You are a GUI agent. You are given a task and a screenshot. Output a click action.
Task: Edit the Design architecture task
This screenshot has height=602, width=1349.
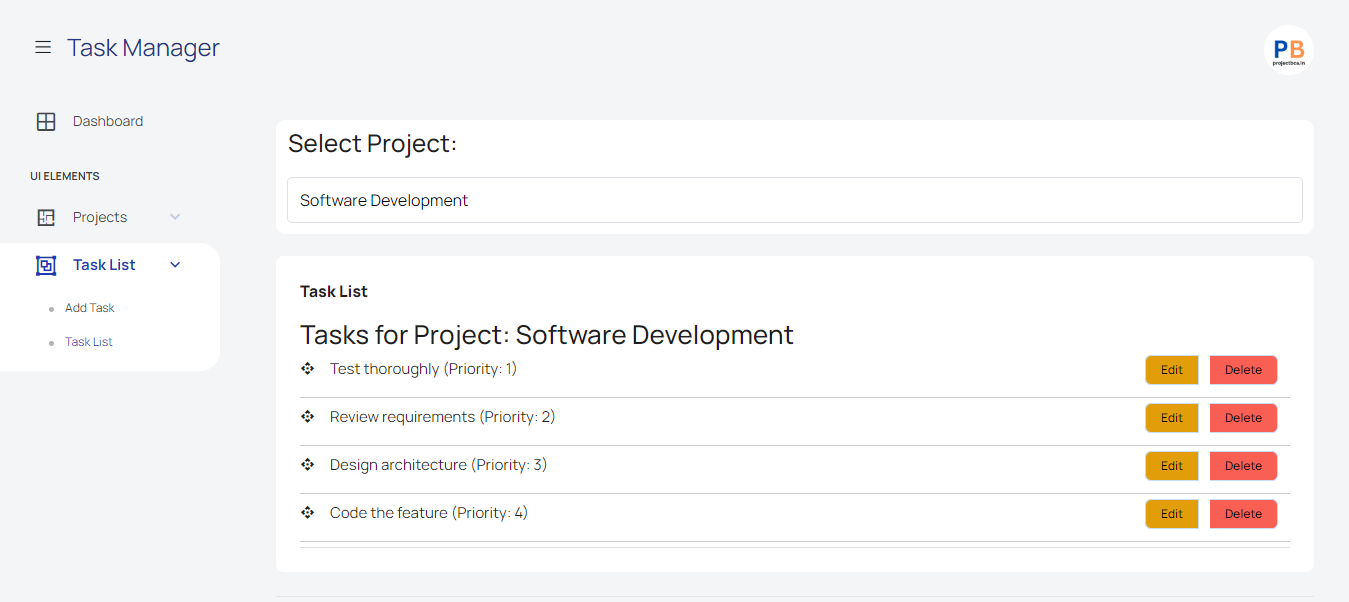click(x=1172, y=466)
